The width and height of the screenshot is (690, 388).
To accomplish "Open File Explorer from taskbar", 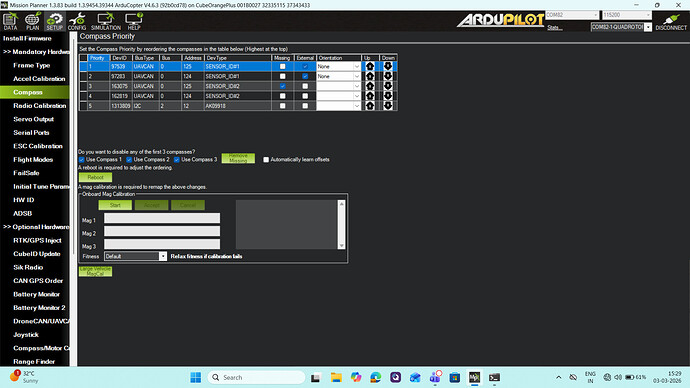I will coord(336,377).
